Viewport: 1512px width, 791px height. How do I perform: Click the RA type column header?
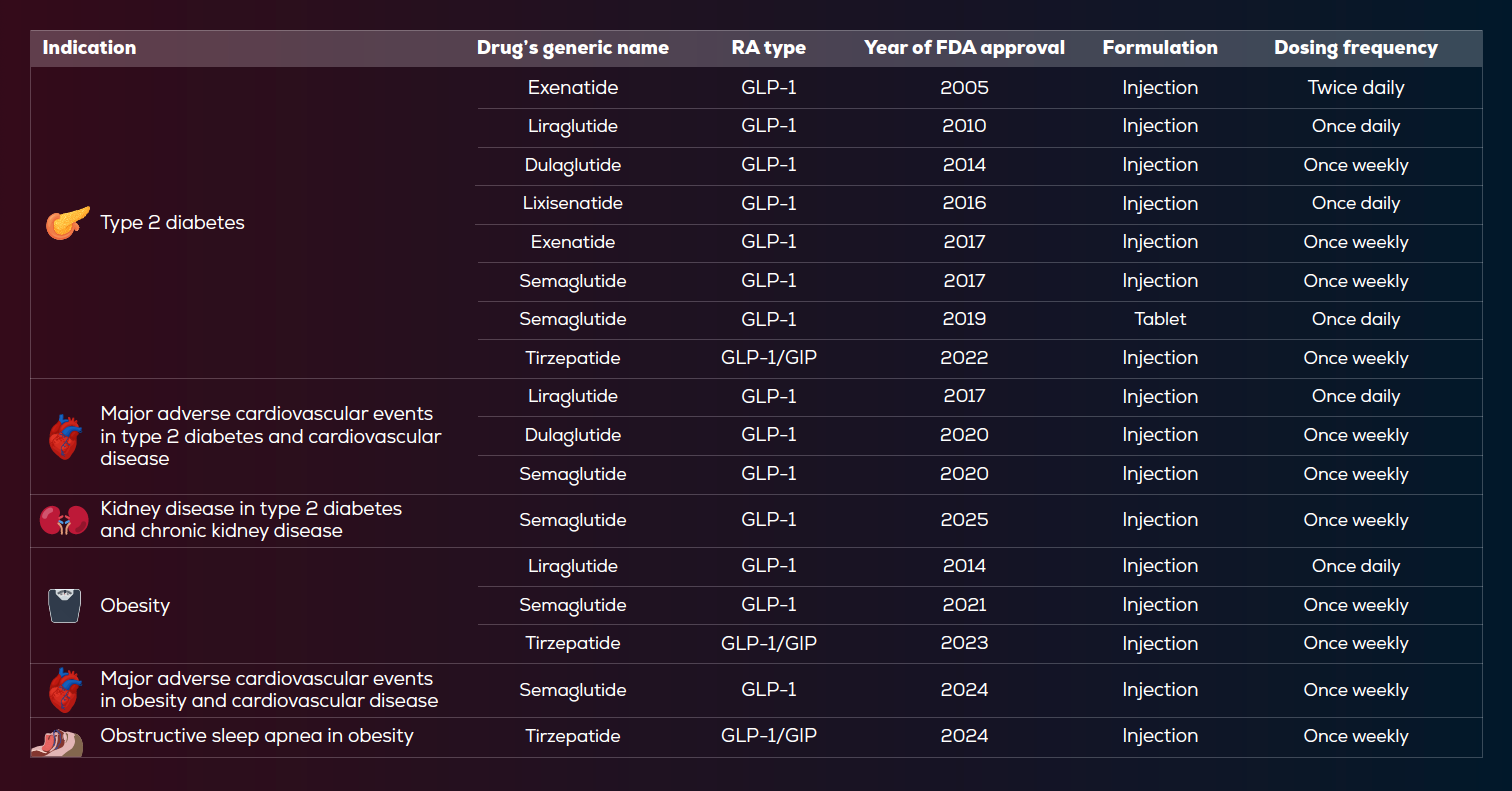768,48
